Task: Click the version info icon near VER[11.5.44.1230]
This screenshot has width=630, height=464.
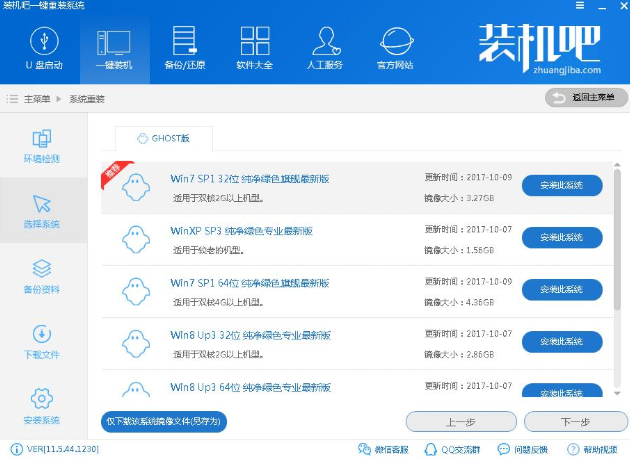Action: point(16,449)
